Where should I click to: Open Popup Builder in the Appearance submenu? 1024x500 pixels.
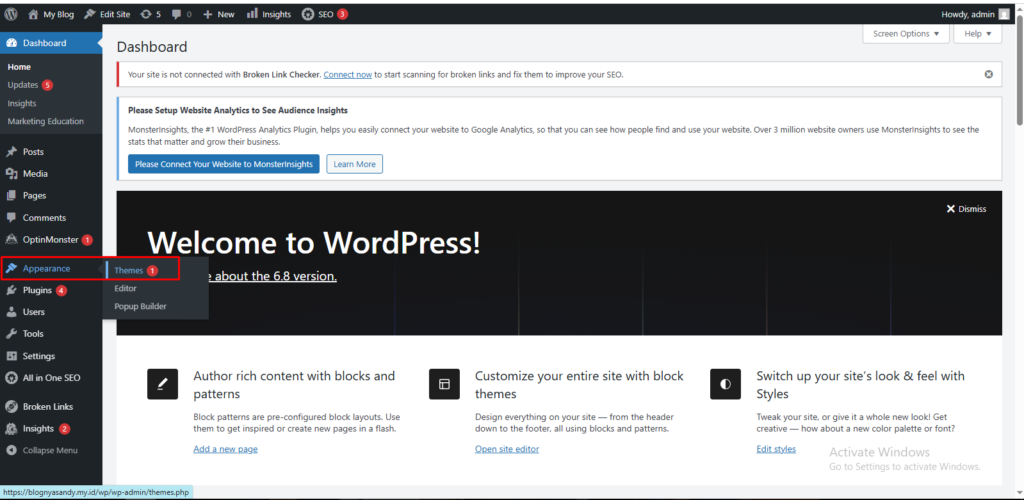140,306
